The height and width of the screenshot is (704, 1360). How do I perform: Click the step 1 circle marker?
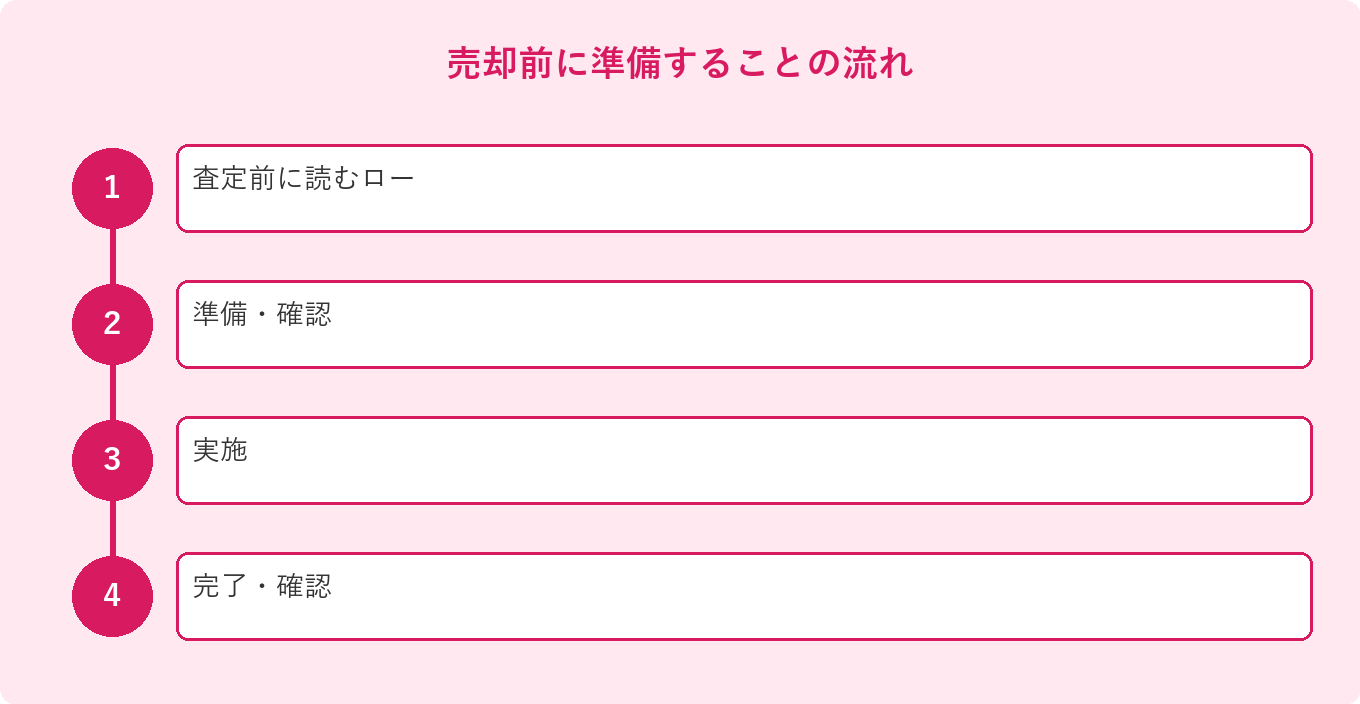[x=112, y=188]
